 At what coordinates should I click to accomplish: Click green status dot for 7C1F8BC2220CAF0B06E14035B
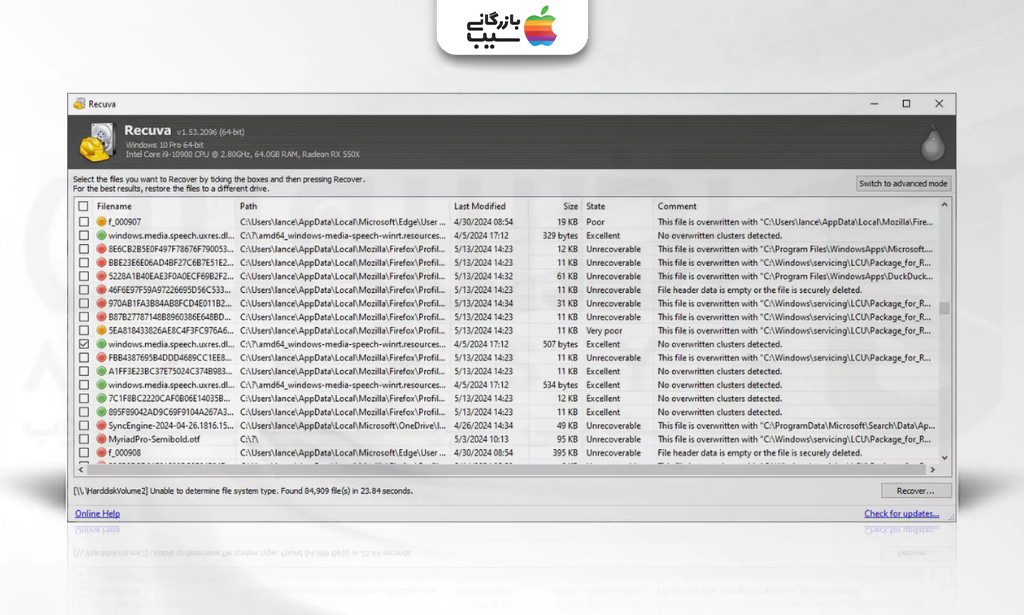pos(101,398)
